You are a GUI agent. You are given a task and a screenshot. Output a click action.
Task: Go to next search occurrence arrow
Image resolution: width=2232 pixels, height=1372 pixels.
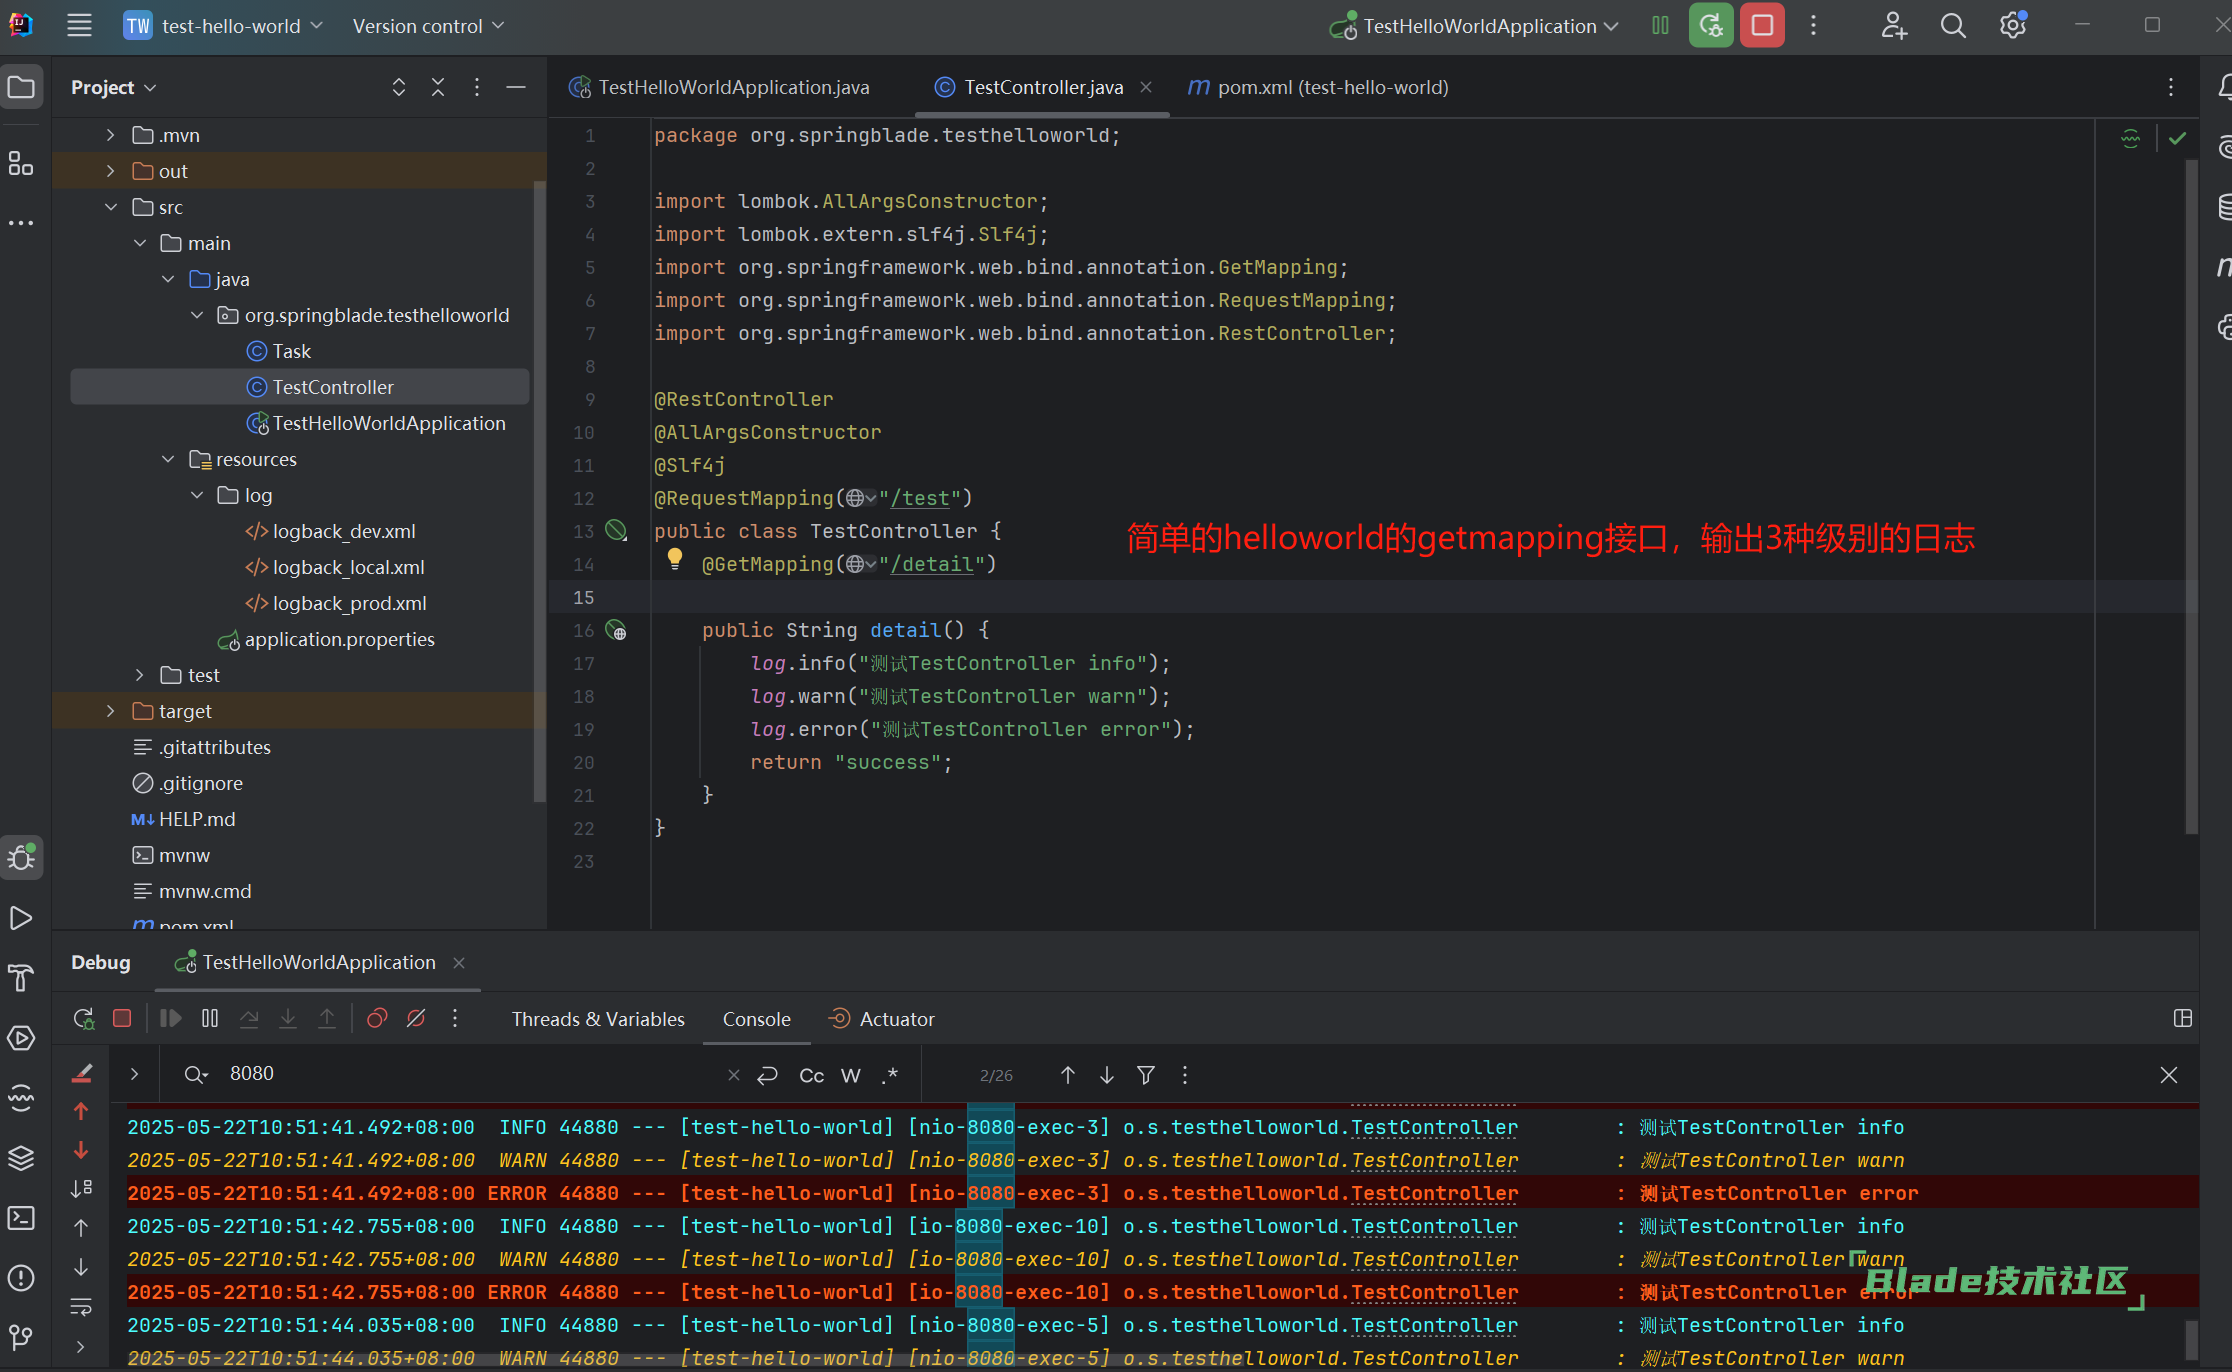click(x=1107, y=1075)
